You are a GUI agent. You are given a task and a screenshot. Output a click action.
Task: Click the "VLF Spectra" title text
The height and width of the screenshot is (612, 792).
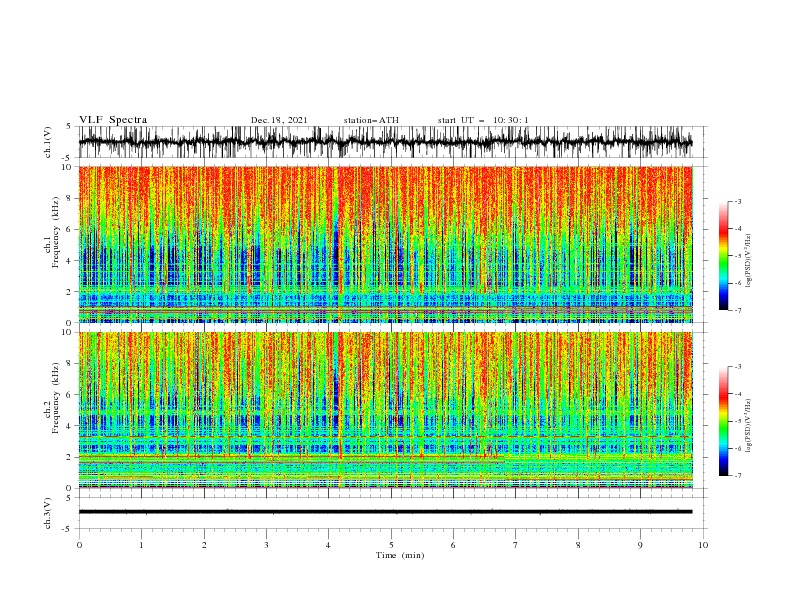click(113, 120)
